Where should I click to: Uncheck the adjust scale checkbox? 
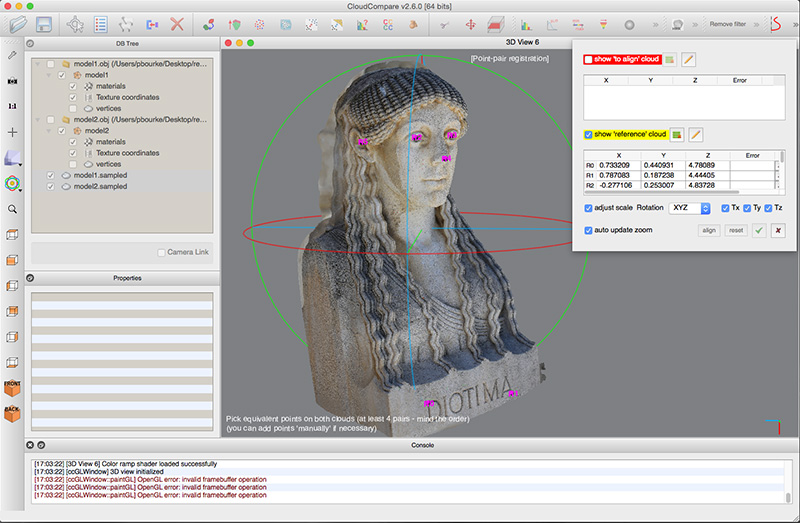pyautogui.click(x=588, y=208)
